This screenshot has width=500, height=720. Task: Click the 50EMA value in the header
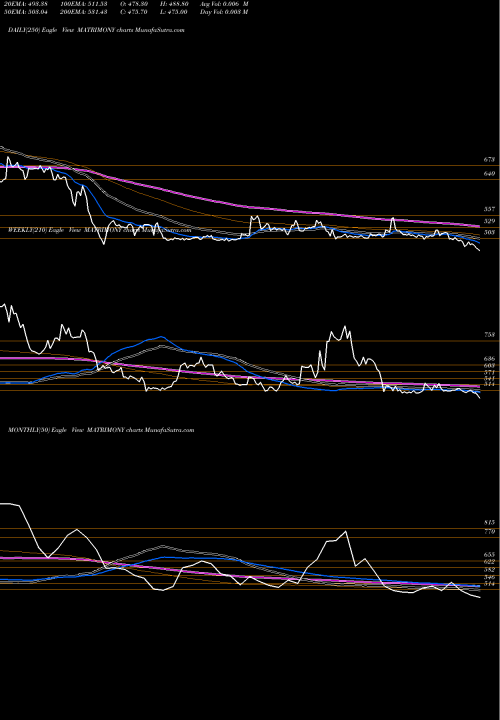pyautogui.click(x=28, y=12)
